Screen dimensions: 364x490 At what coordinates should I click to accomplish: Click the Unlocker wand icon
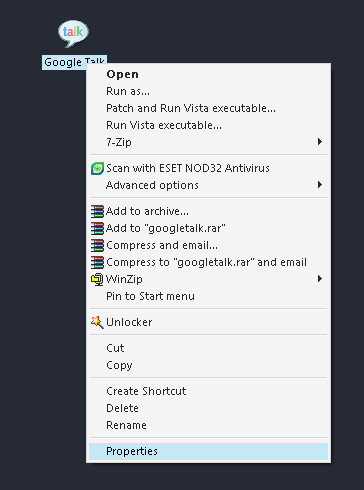click(x=97, y=322)
